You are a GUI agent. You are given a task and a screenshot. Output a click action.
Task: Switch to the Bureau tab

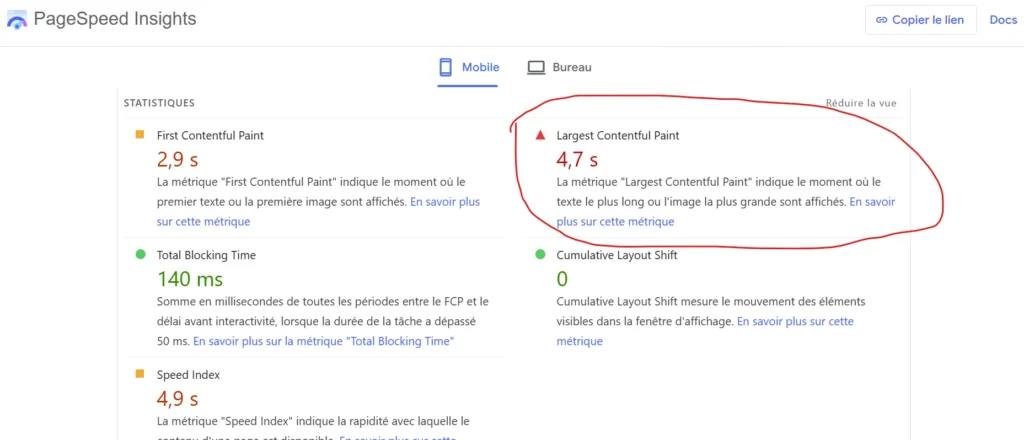tap(560, 67)
